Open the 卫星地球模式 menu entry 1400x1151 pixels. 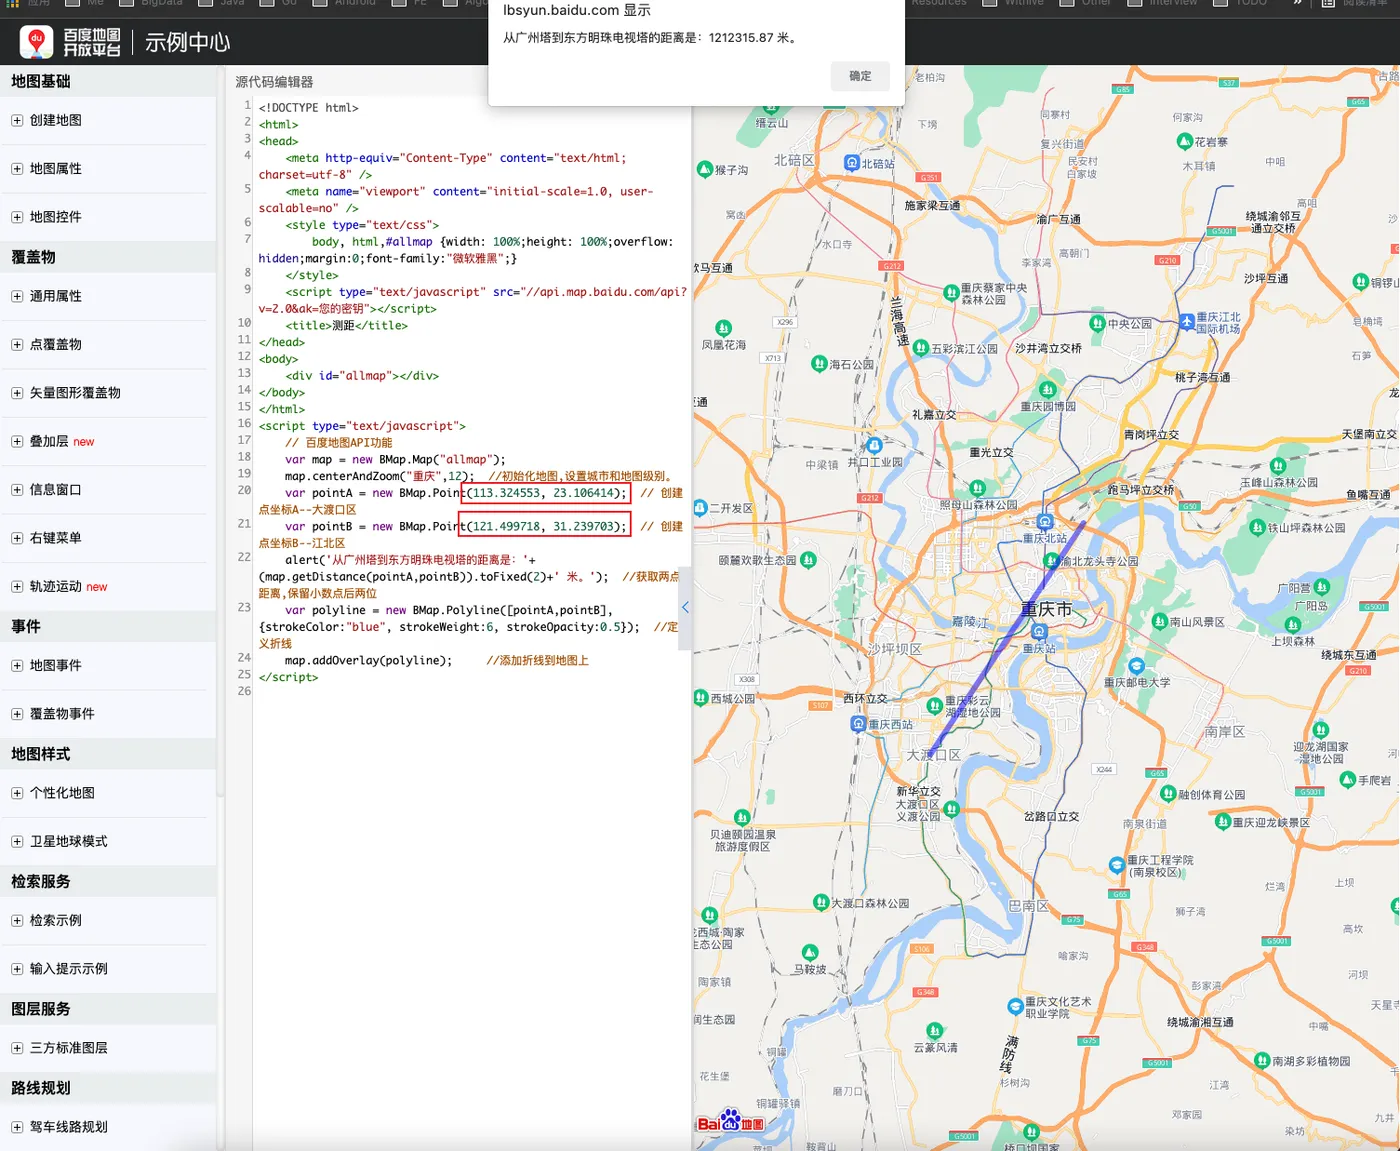69,841
